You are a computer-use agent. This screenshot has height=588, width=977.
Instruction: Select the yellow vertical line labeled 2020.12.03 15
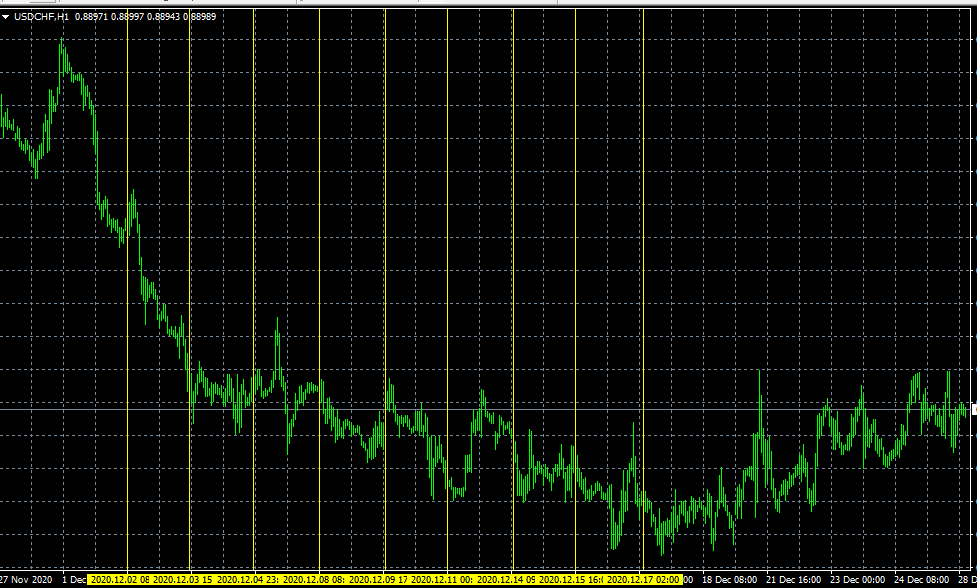click(x=190, y=290)
